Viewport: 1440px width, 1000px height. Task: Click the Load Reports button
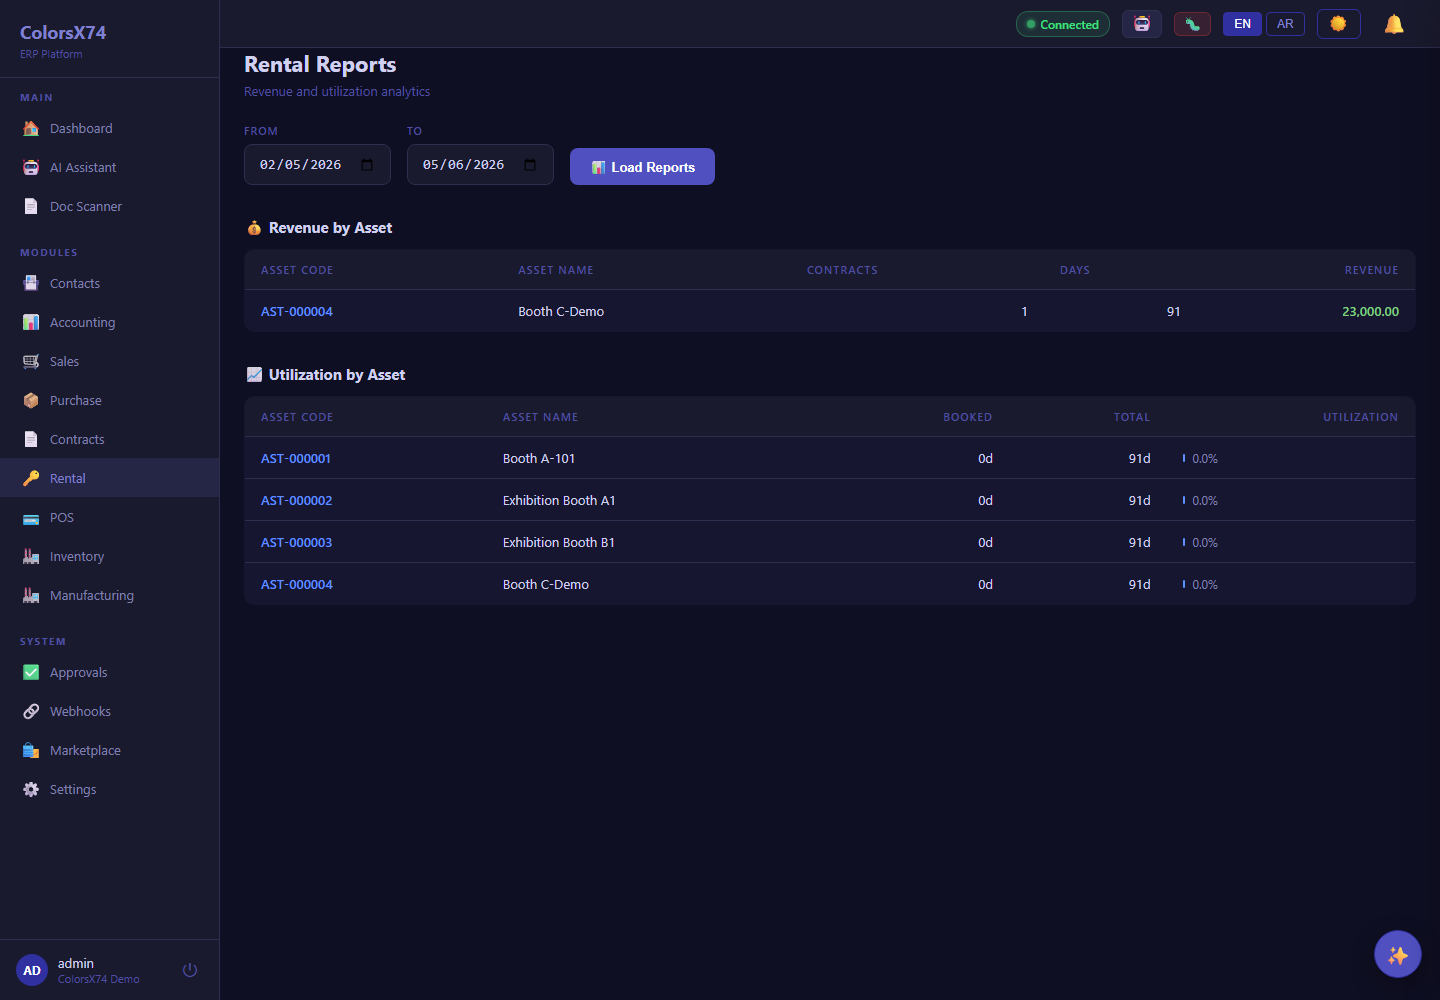coord(642,167)
